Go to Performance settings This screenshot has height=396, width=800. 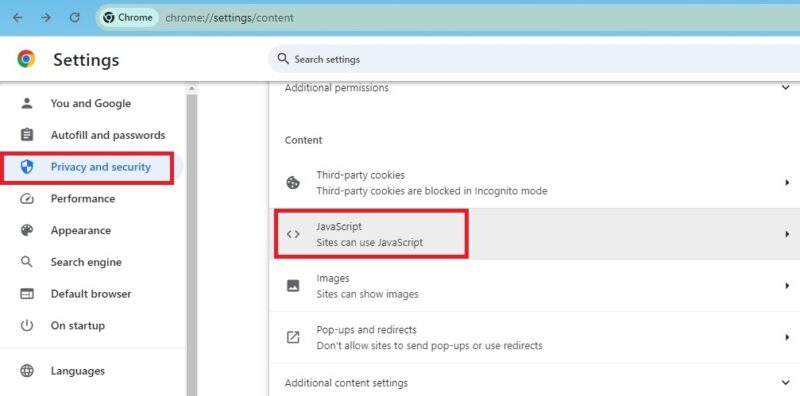pyautogui.click(x=83, y=199)
